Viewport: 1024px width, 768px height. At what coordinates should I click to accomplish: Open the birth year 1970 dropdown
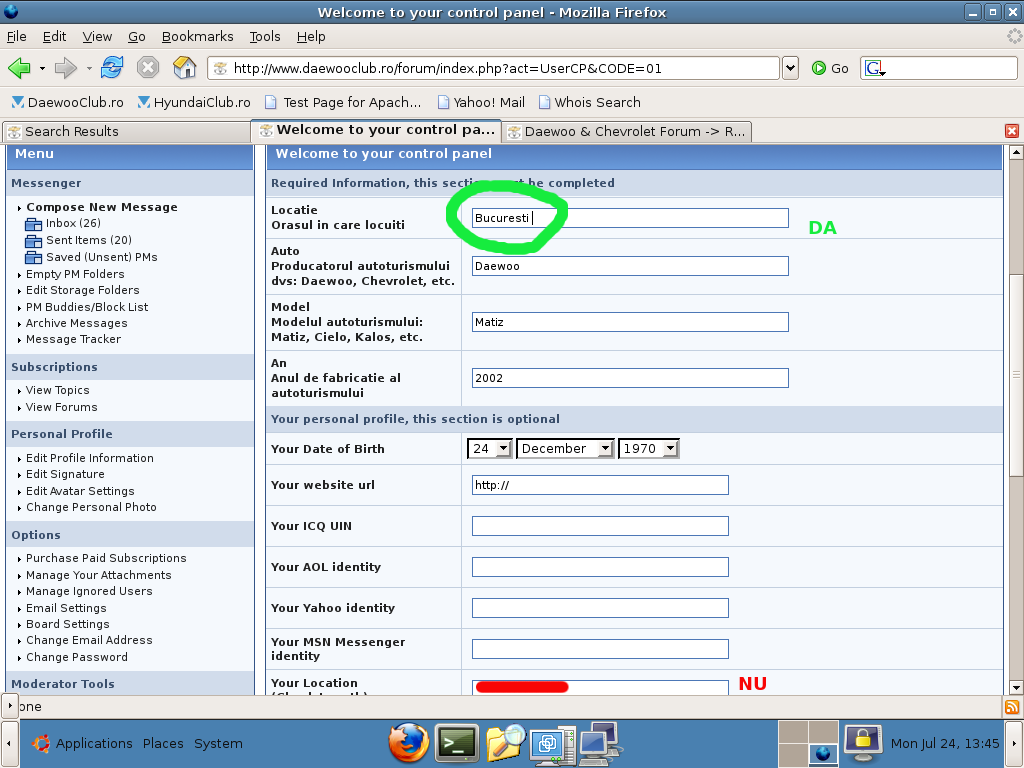(x=648, y=449)
